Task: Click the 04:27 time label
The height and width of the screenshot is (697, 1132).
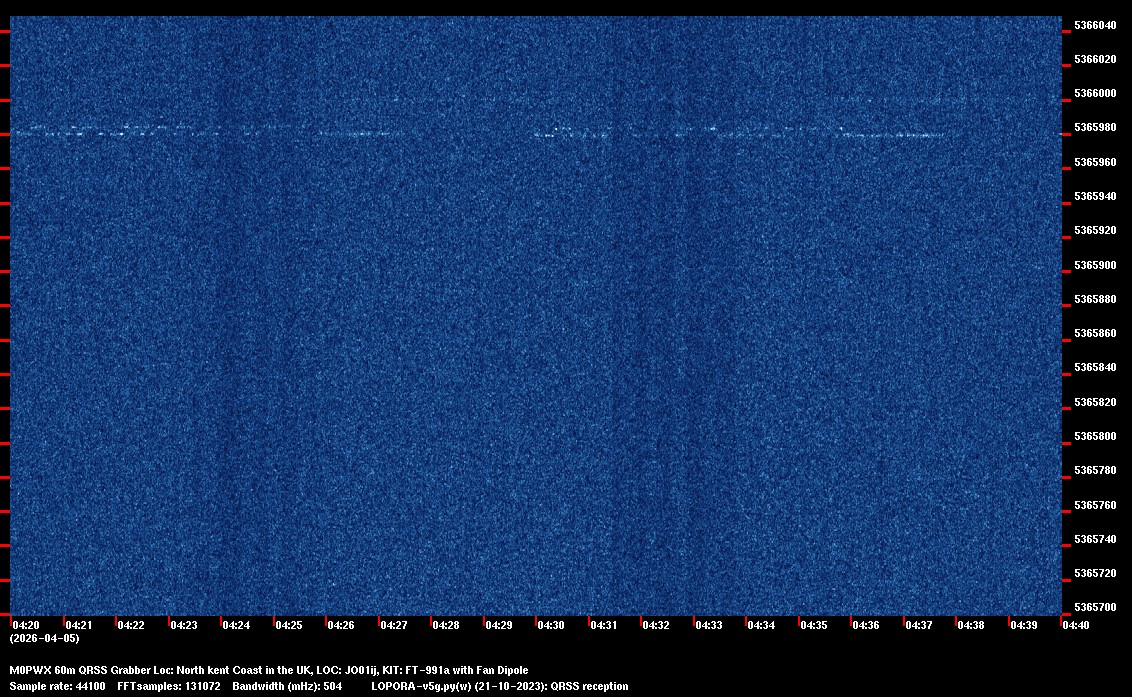Action: point(393,625)
